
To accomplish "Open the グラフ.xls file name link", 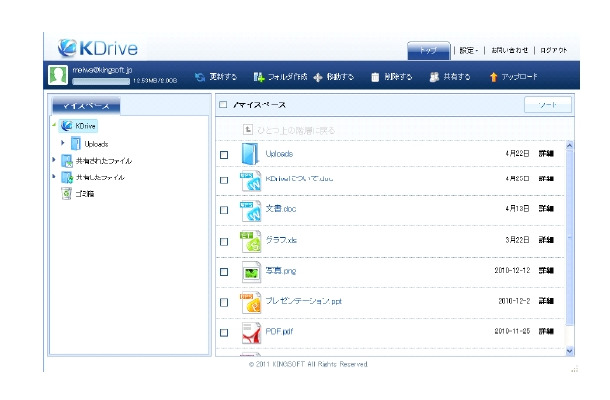I will [281, 240].
